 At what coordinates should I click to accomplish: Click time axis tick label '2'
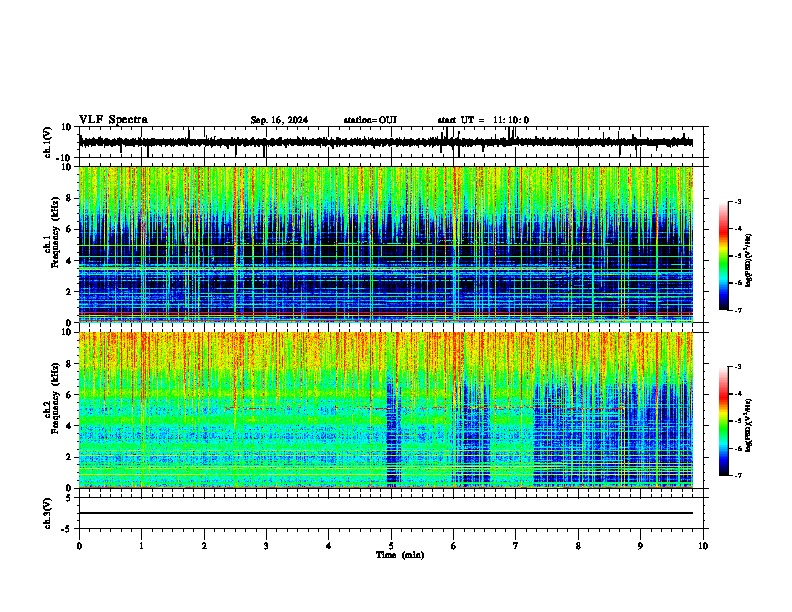[204, 546]
